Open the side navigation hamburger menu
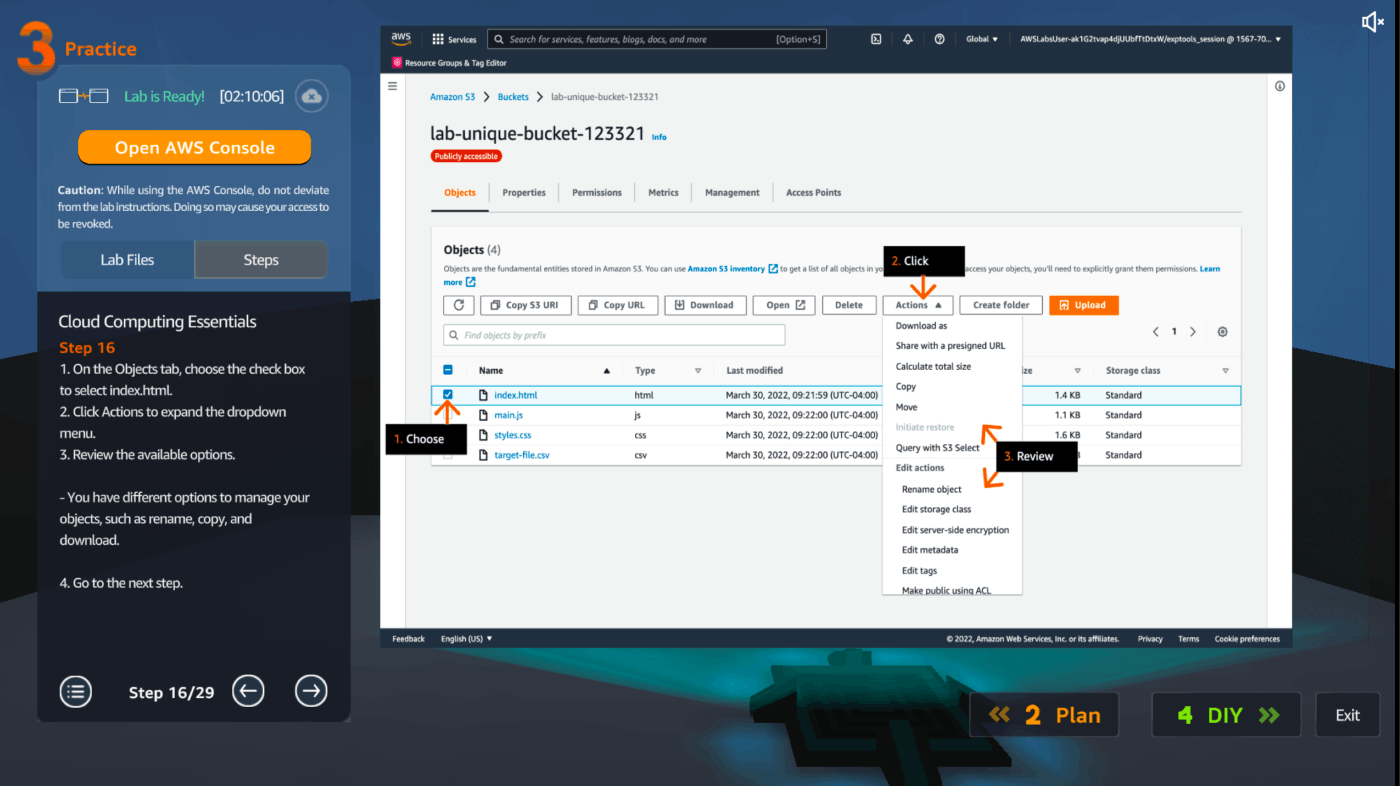The width and height of the screenshot is (1400, 786). click(x=392, y=87)
